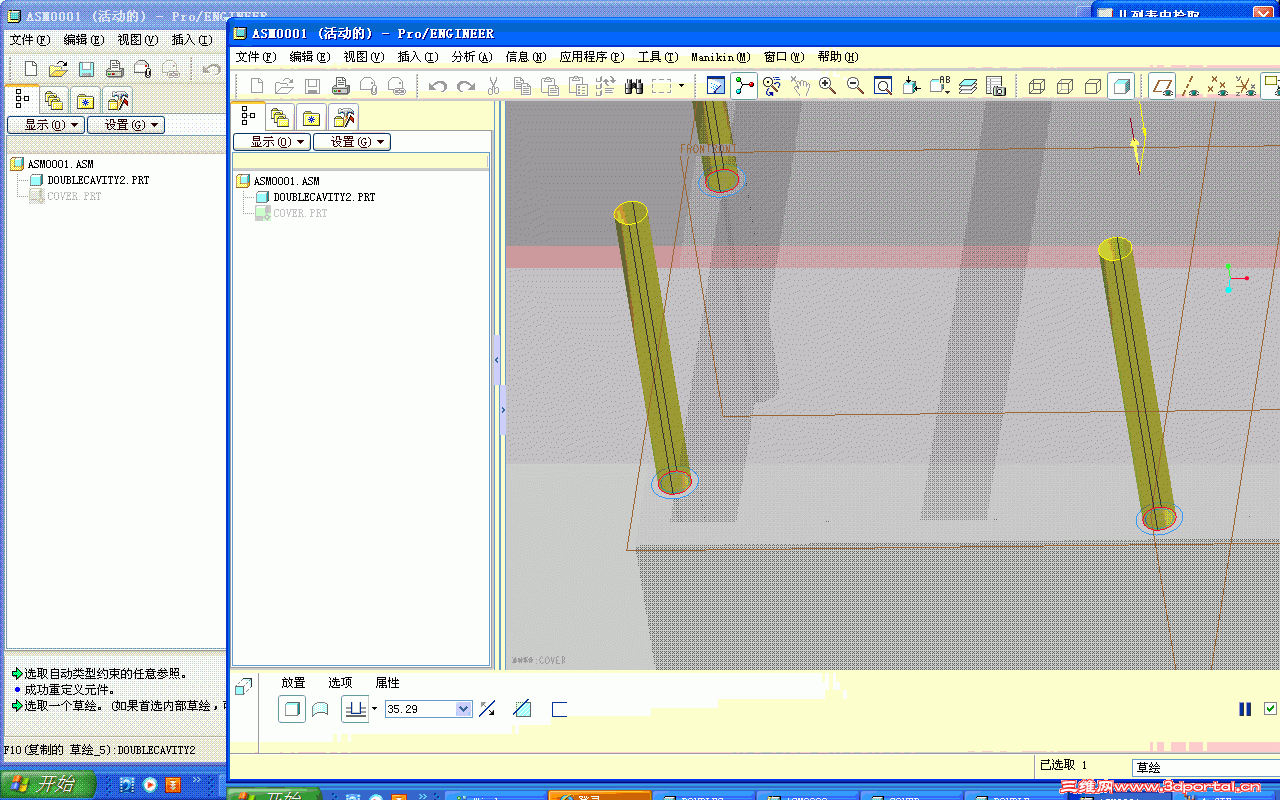The image size is (1280, 800).
Task: Click the Zoom In magnifier icon
Action: (x=827, y=86)
